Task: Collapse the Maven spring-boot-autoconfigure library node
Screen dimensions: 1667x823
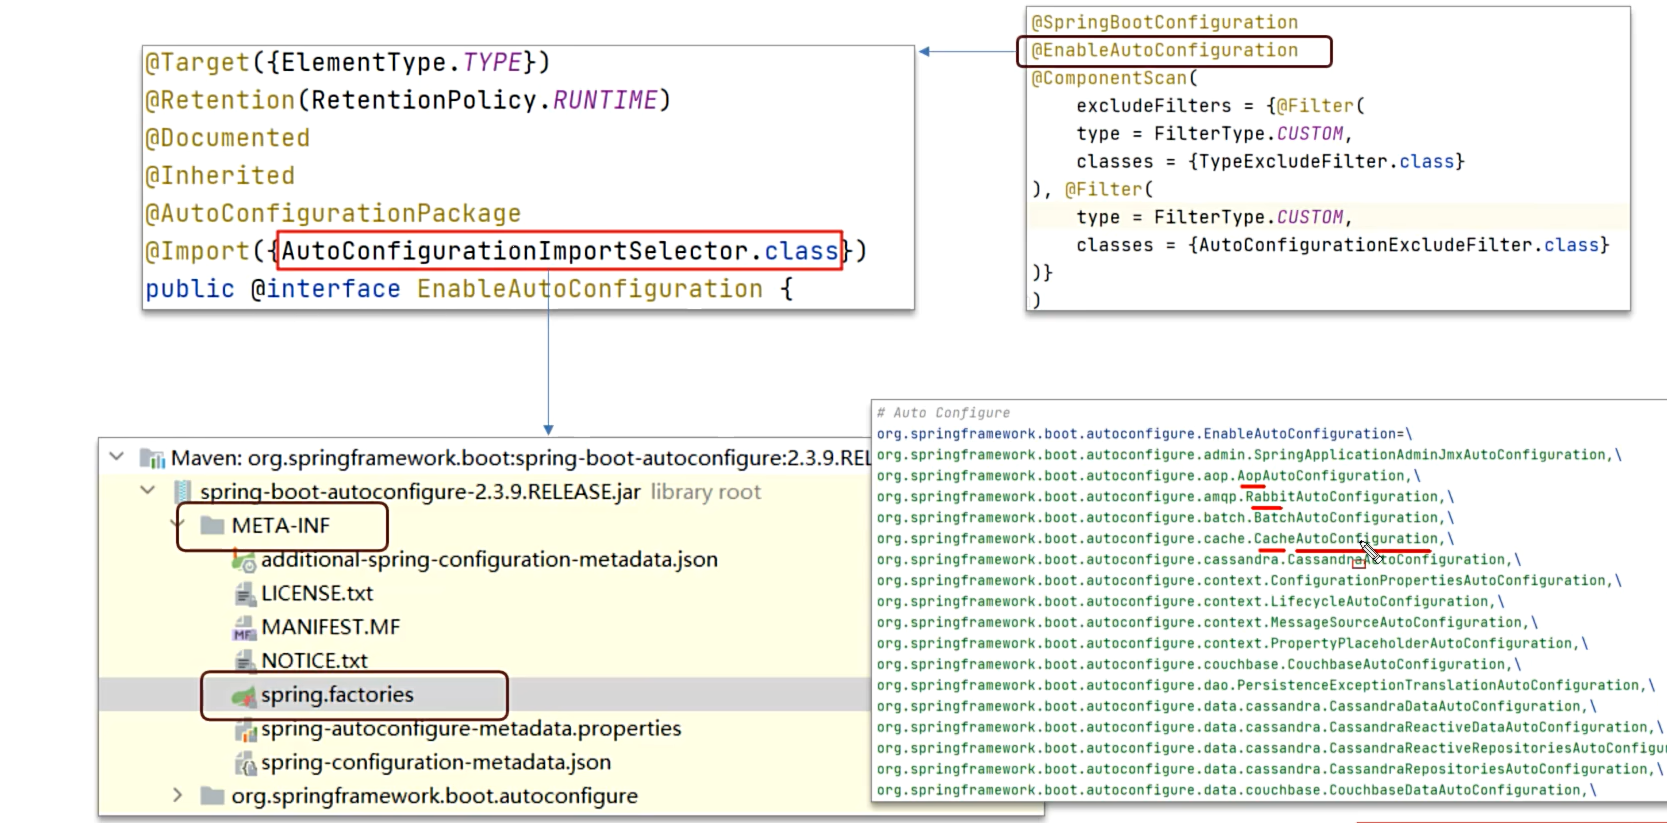Action: coord(117,457)
